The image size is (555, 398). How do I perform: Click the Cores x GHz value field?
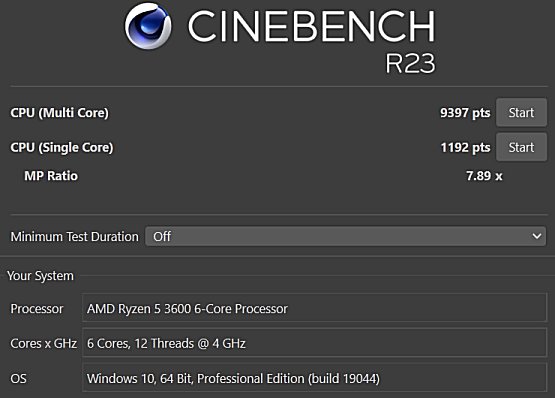point(314,343)
